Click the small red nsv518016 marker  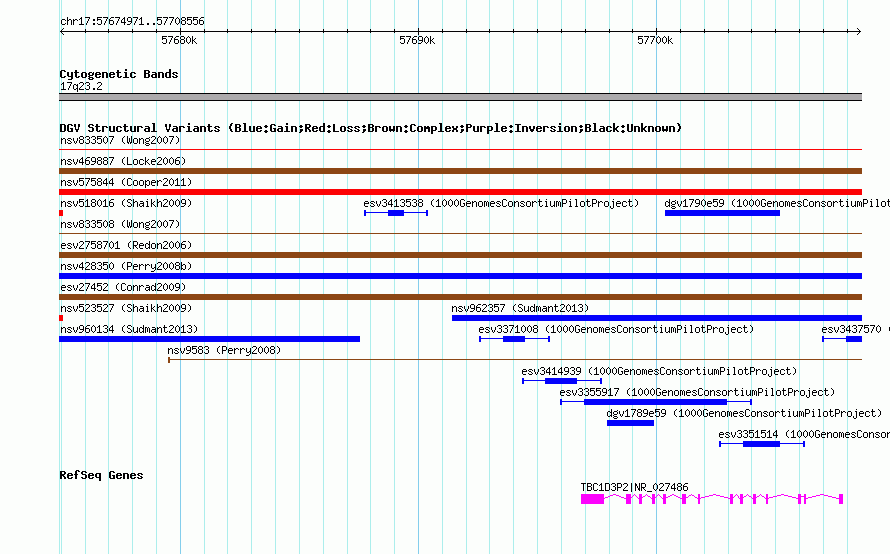tap(61, 213)
